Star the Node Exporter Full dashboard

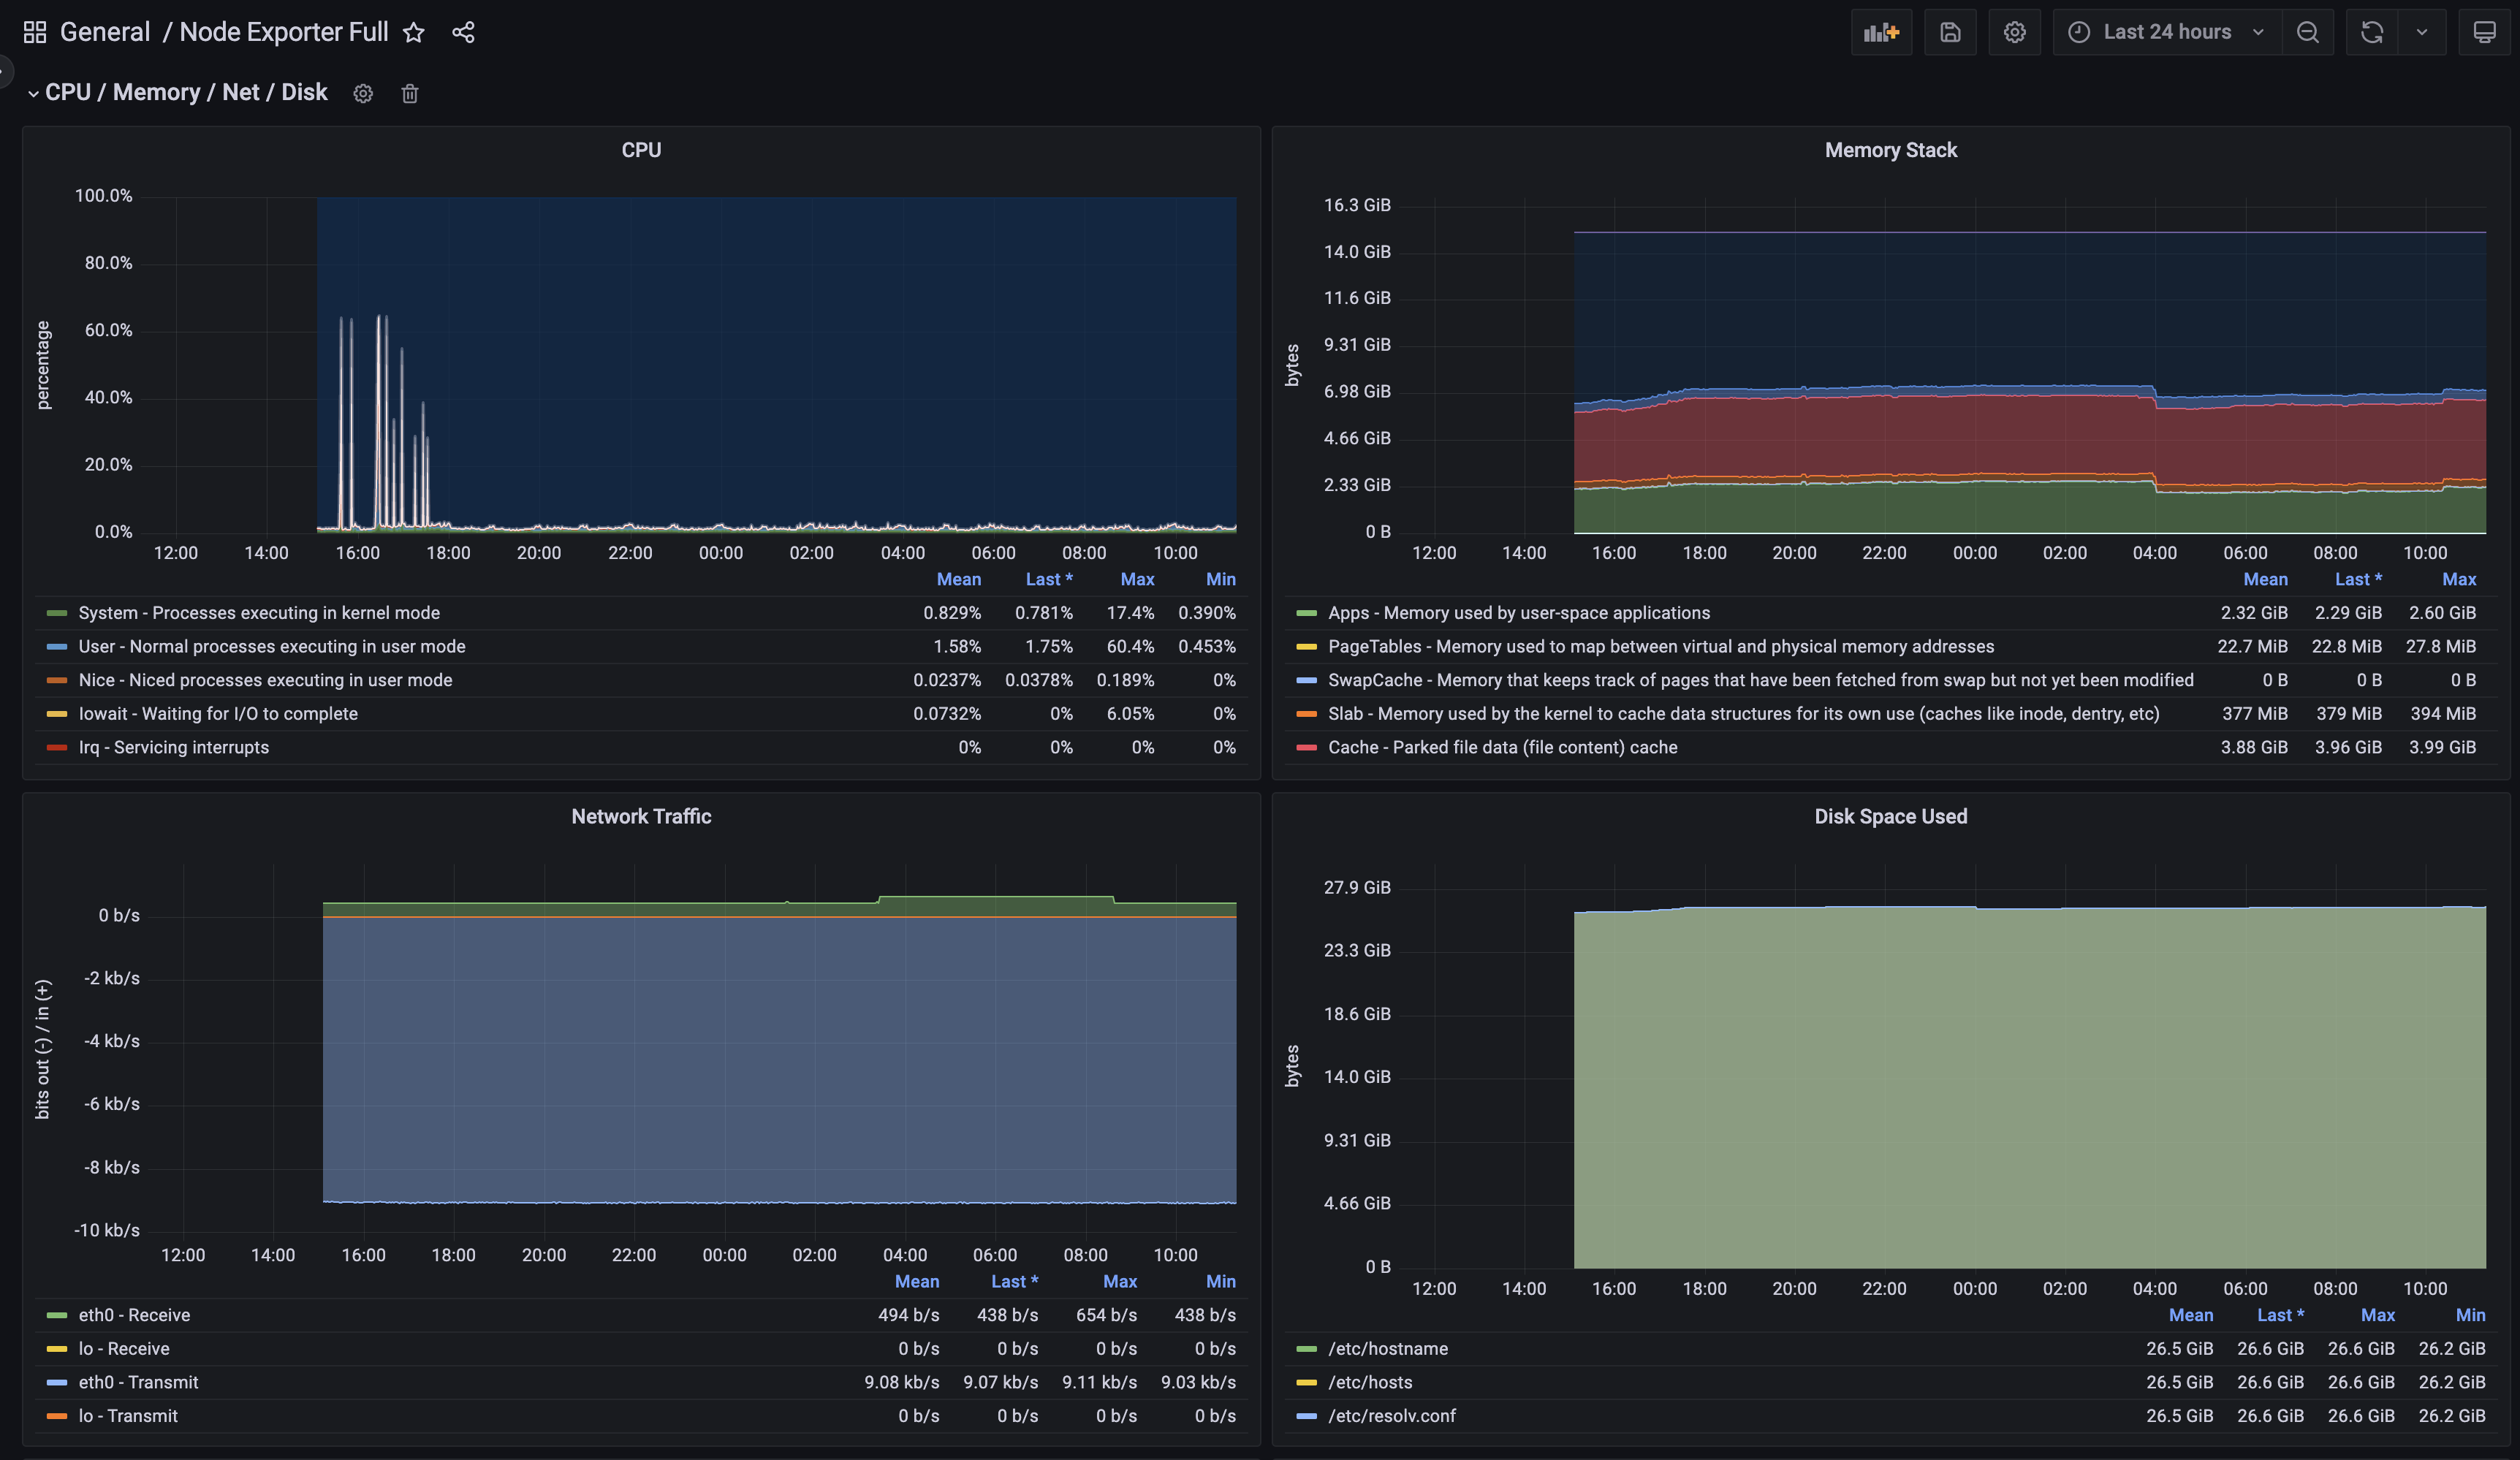pos(413,33)
